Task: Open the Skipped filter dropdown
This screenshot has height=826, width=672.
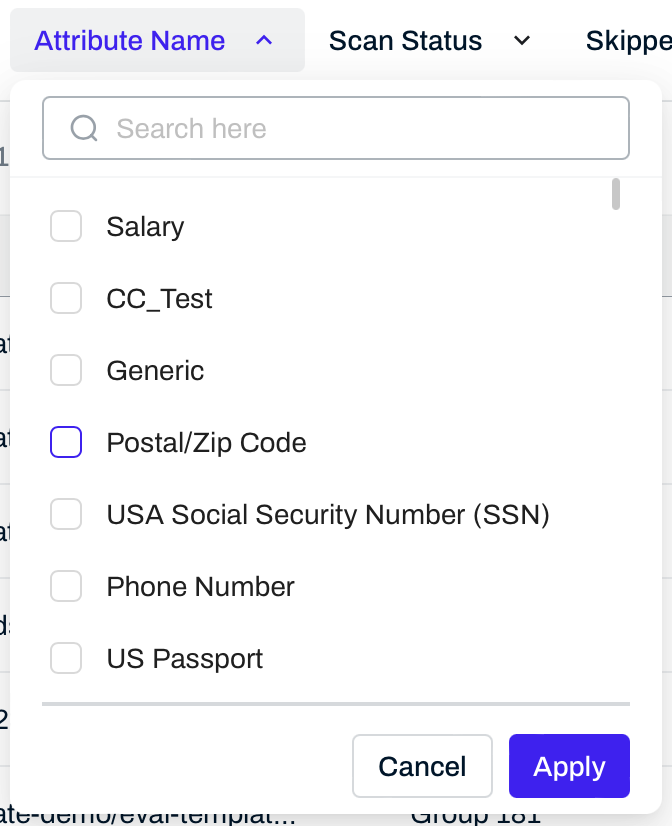Action: pos(628,41)
